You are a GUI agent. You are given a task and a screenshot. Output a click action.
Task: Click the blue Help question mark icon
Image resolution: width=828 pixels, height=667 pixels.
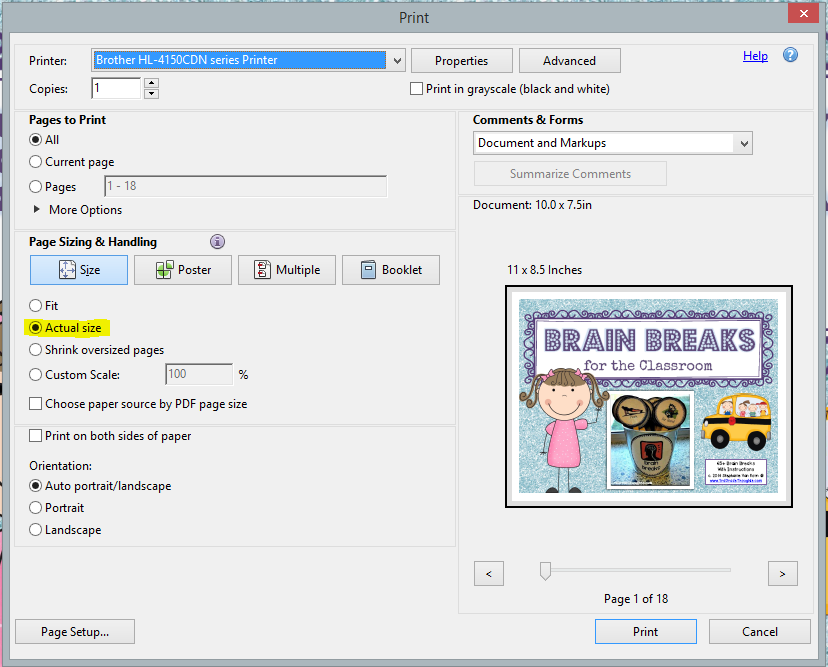tap(790, 55)
